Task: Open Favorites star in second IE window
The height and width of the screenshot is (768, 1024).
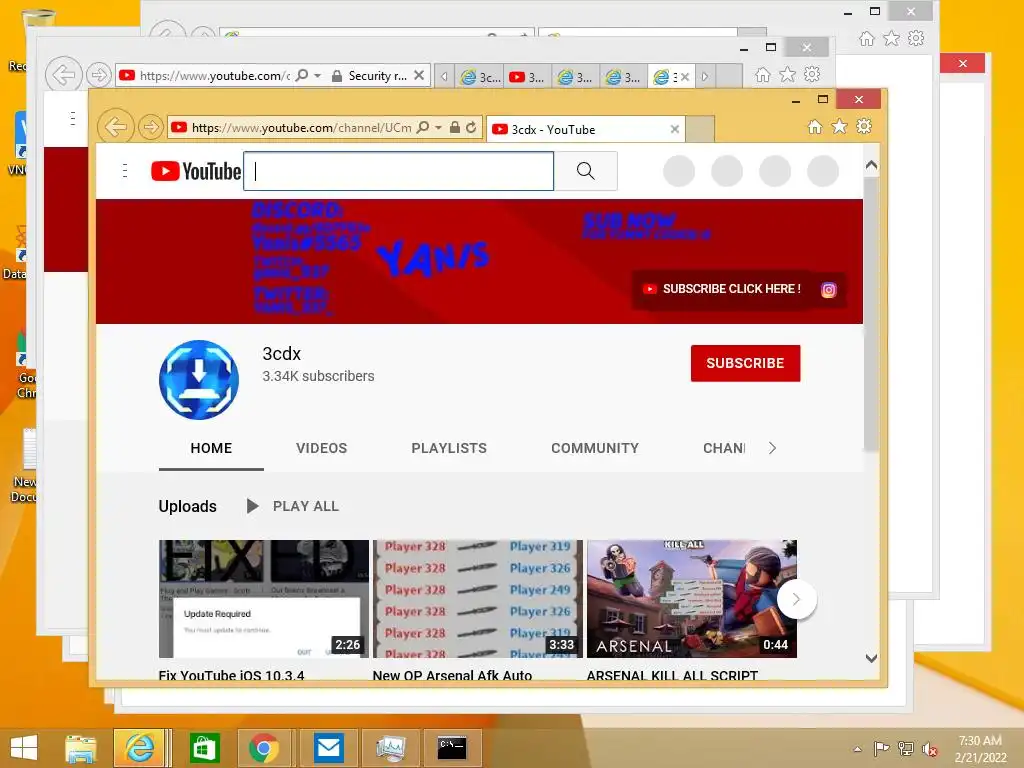Action: 788,74
